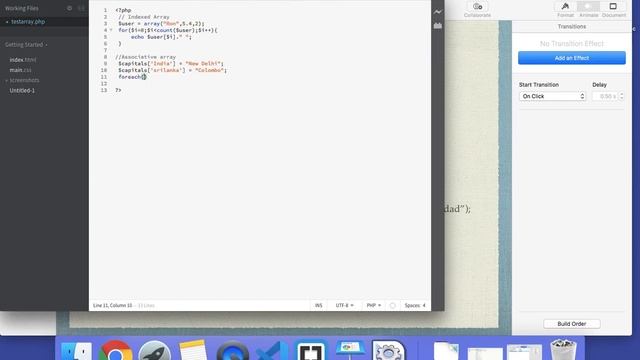Open the Brackets Extension Manager icon

438,26
